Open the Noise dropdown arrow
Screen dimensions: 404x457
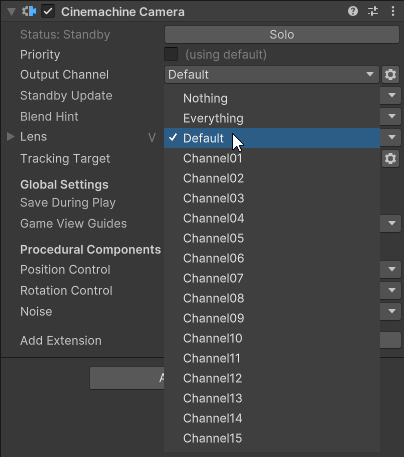click(391, 311)
